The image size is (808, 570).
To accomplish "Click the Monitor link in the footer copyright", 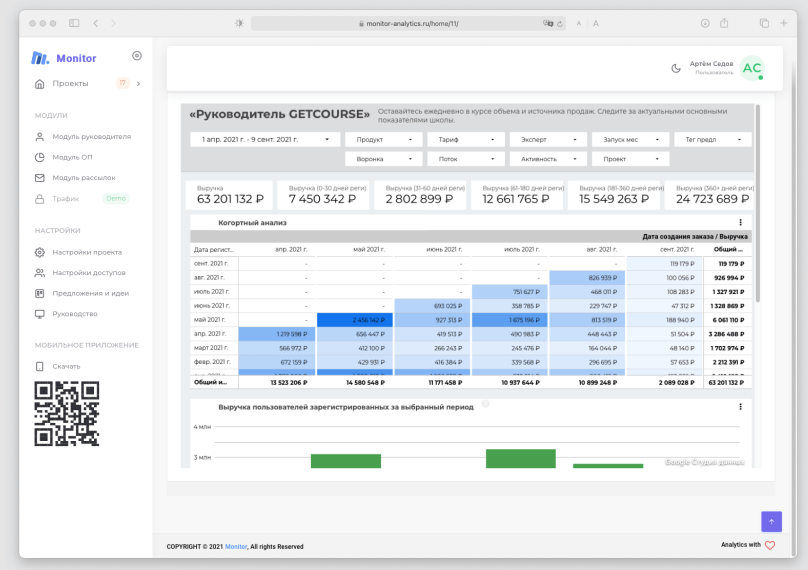I will (x=235, y=547).
